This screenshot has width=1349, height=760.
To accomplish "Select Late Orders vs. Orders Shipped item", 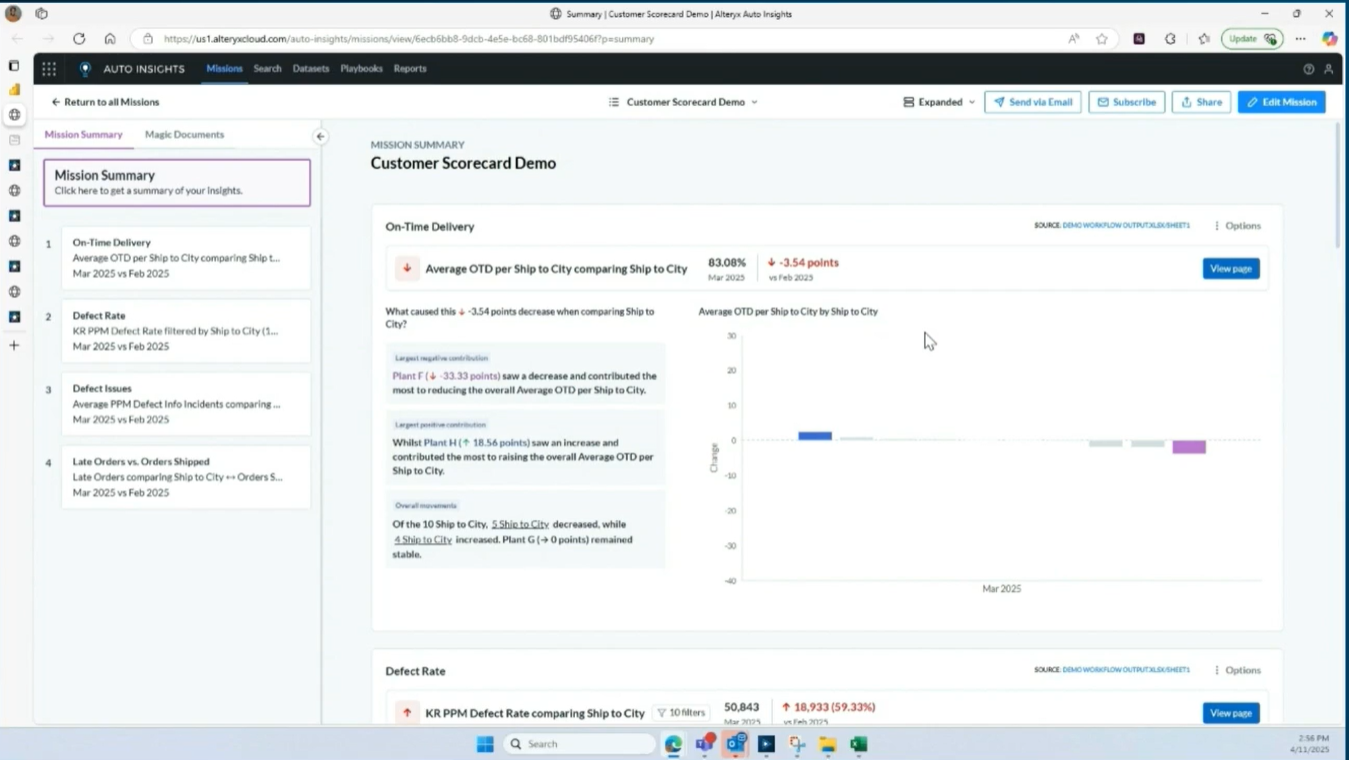I will coord(186,477).
